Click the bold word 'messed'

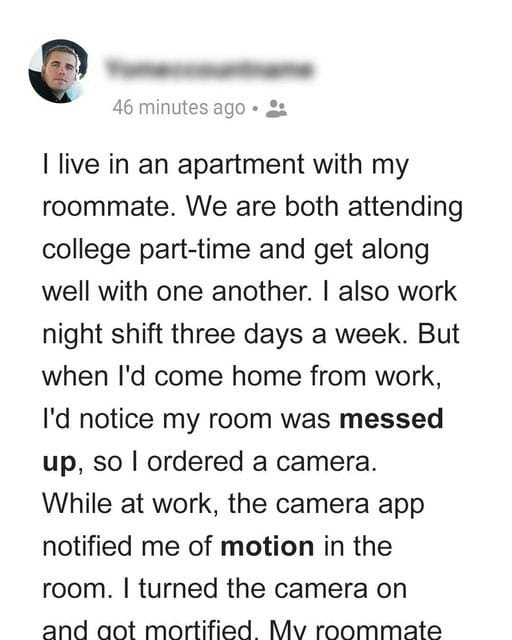[x=391, y=419]
